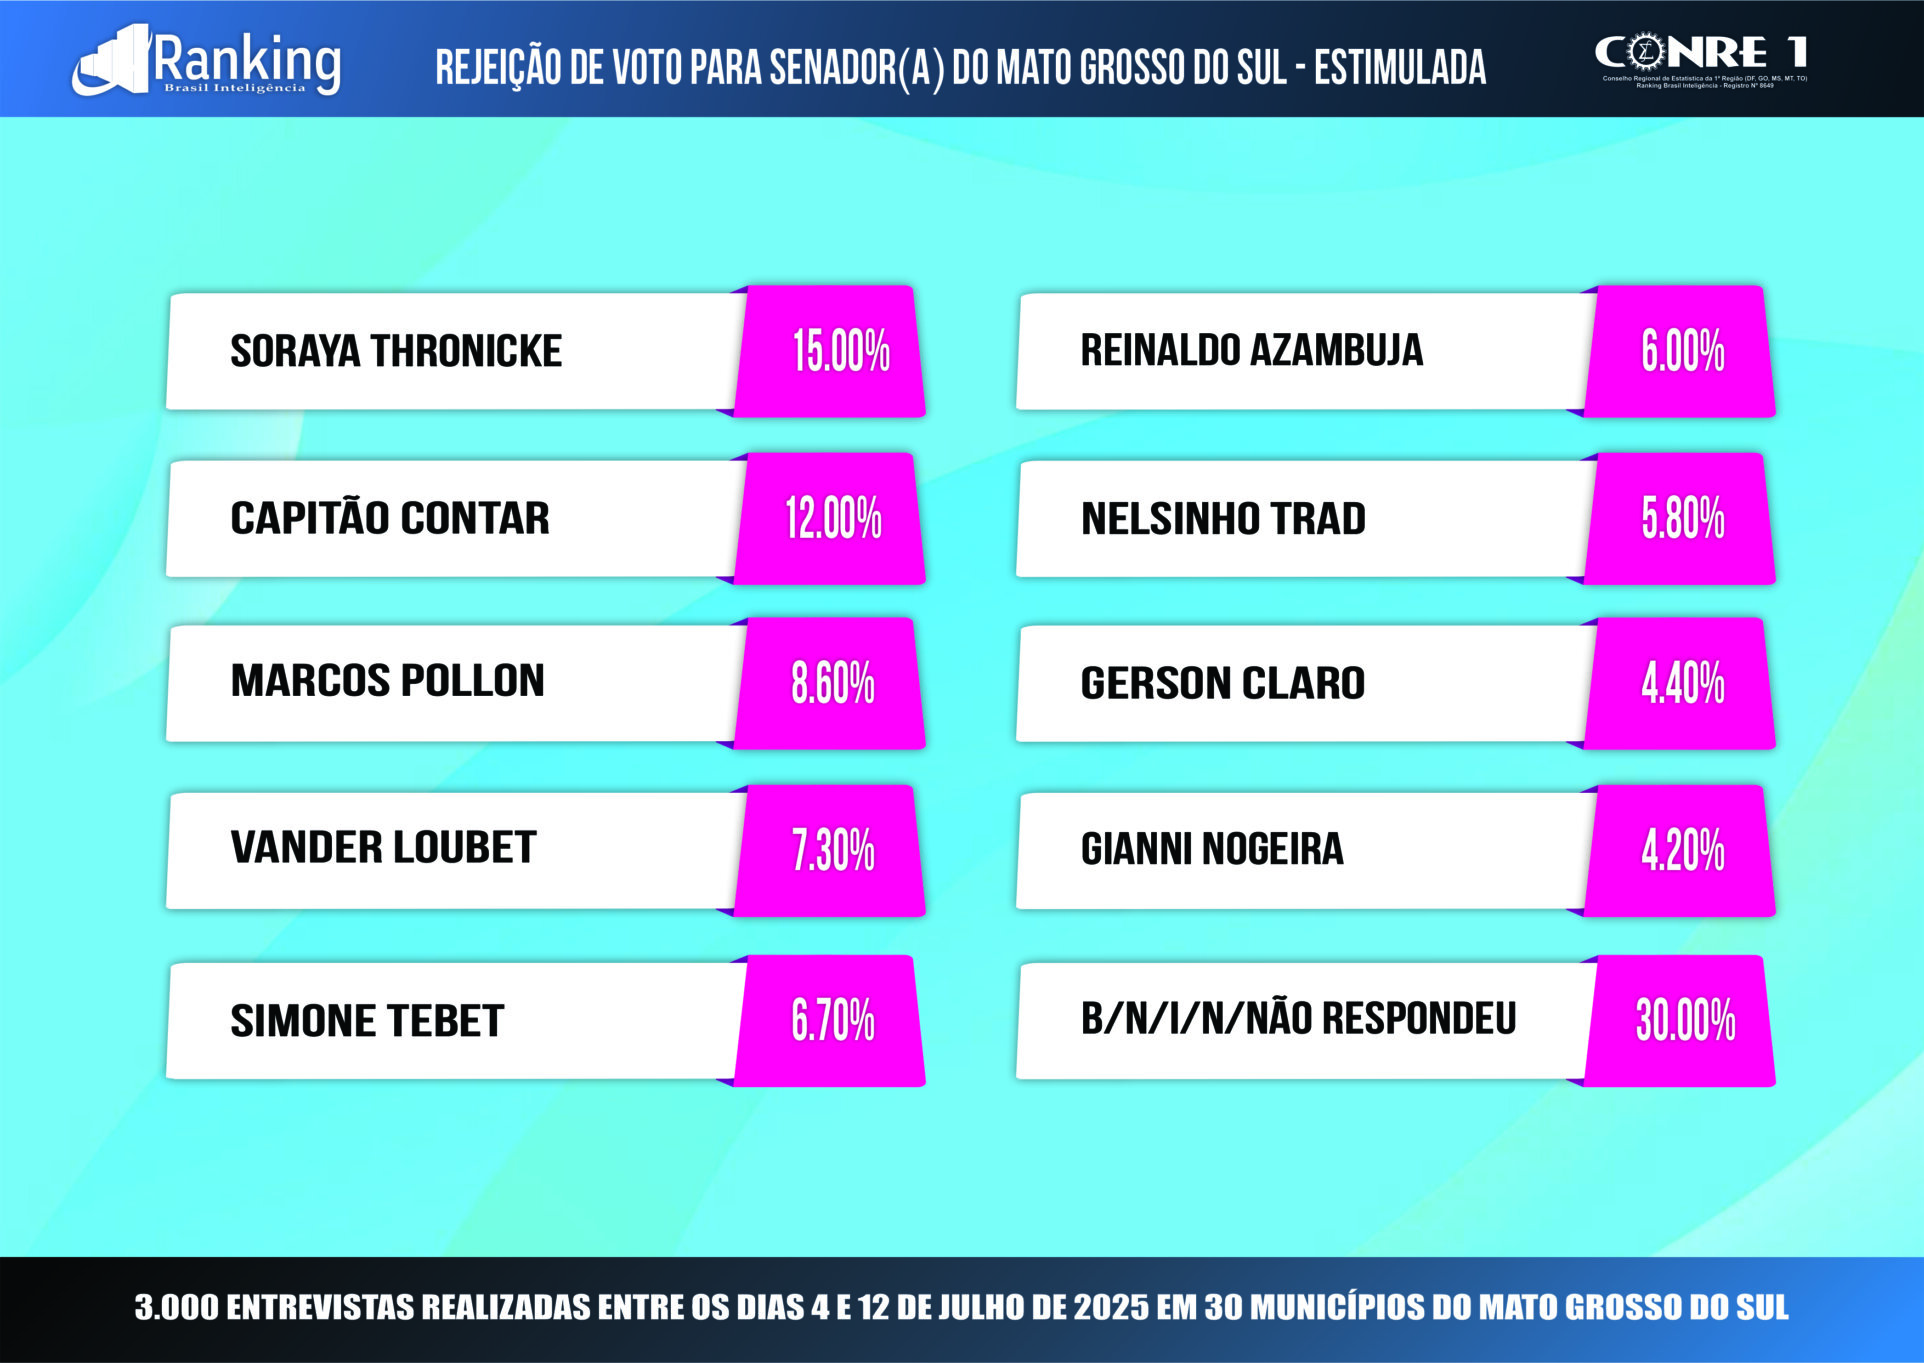Image resolution: width=1924 pixels, height=1363 pixels.
Task: Select the Capitão Contar name box
Action: tap(455, 518)
